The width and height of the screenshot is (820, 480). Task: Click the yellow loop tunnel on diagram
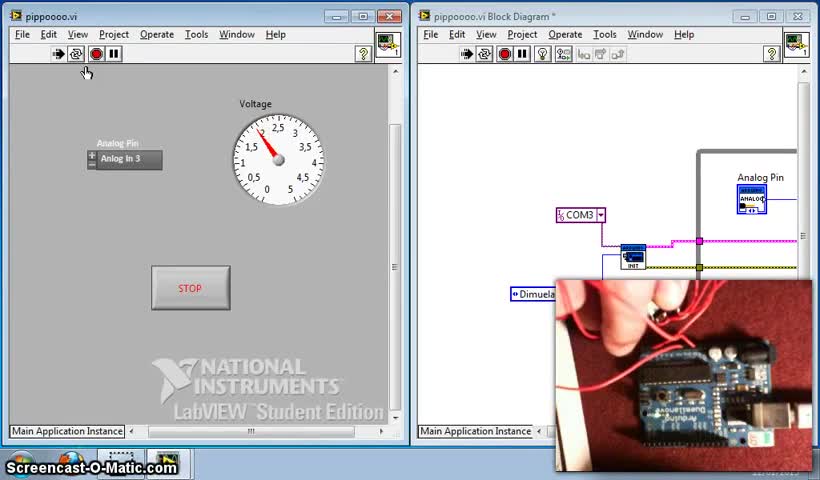point(699,268)
